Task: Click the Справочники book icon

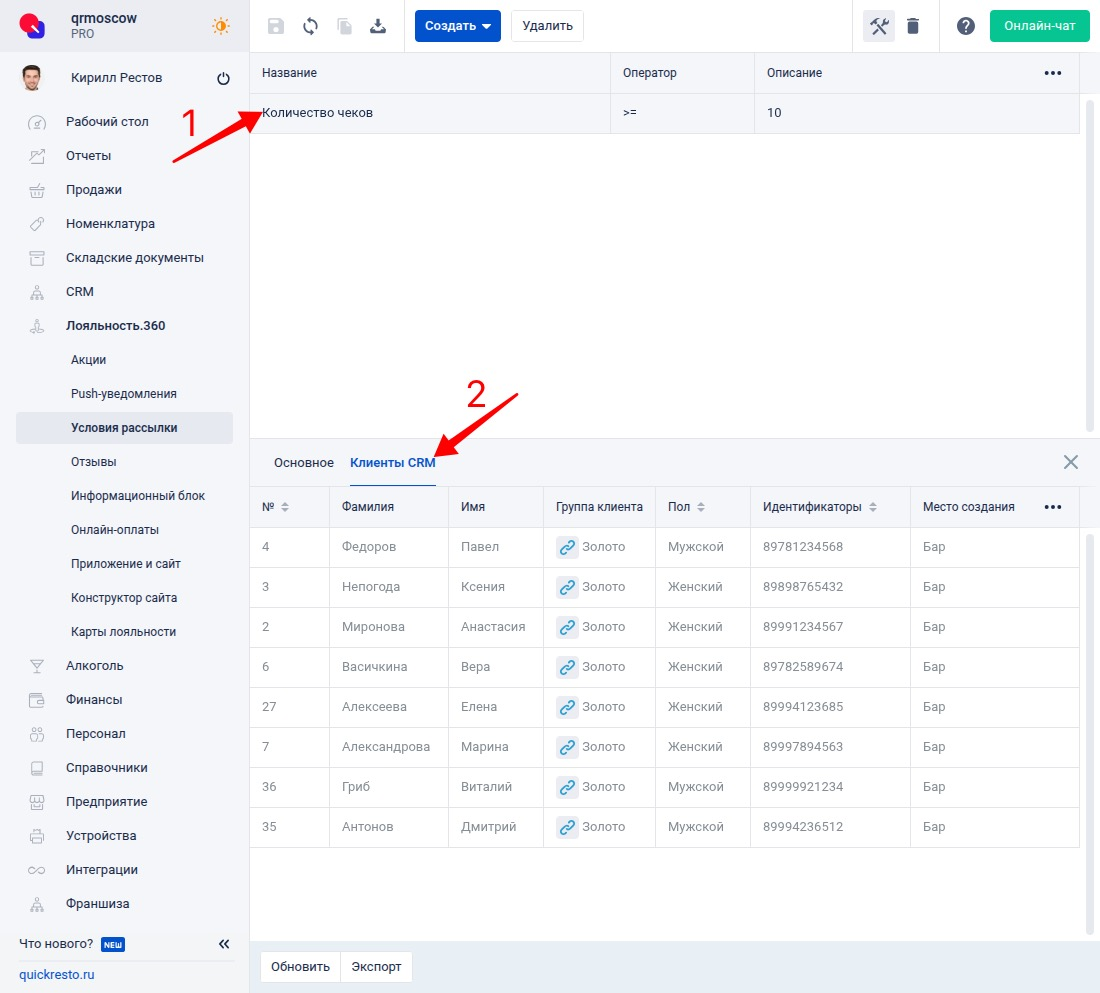Action: tap(36, 768)
